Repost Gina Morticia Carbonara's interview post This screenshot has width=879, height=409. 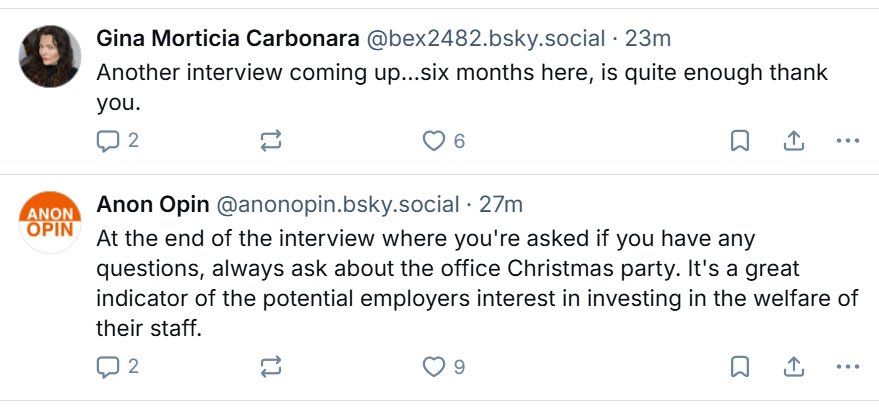tap(270, 141)
